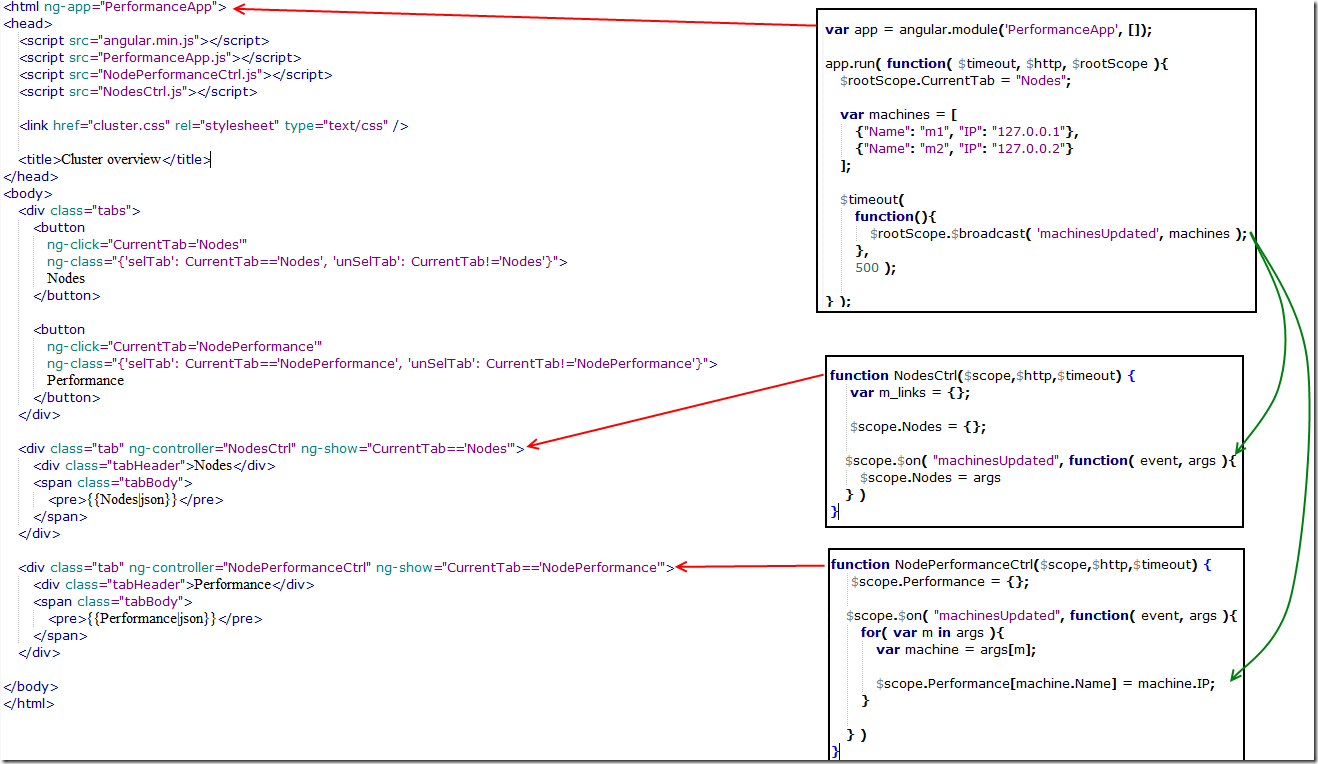
Task: Click the 'function NodePerformanceCtrl(' declaration line
Action: (x=1021, y=564)
